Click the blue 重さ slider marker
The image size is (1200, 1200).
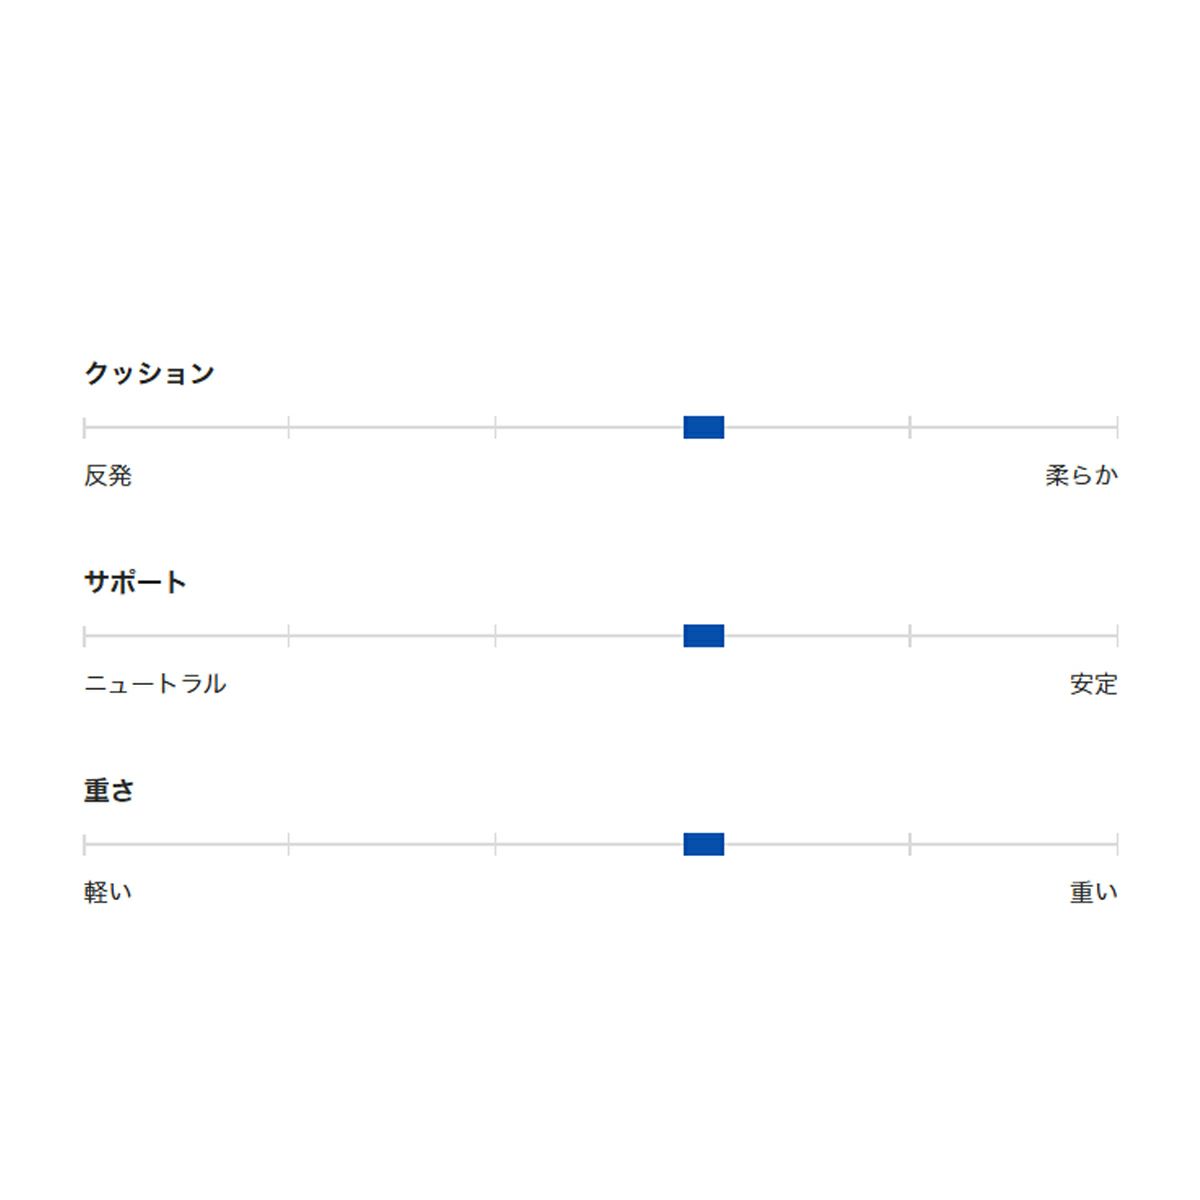click(x=703, y=844)
